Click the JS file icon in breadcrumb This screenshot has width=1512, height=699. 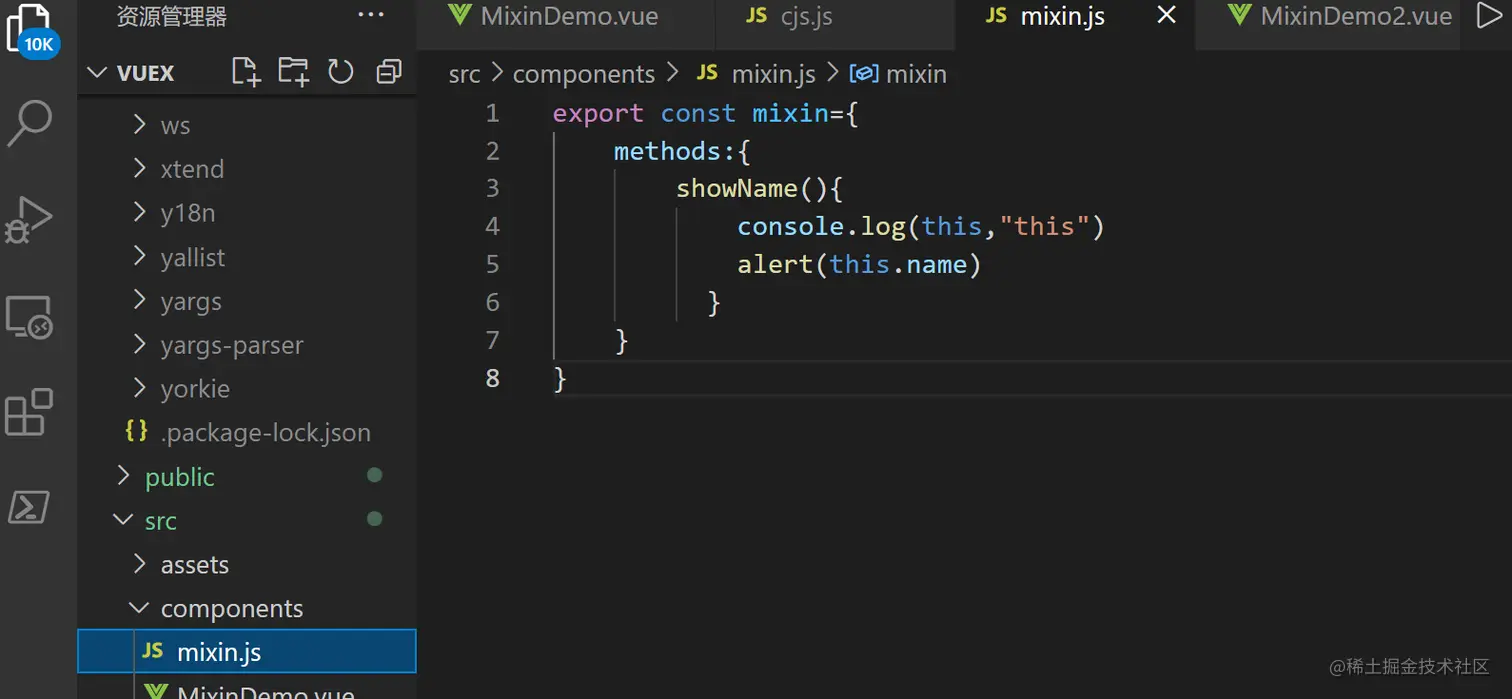(707, 73)
